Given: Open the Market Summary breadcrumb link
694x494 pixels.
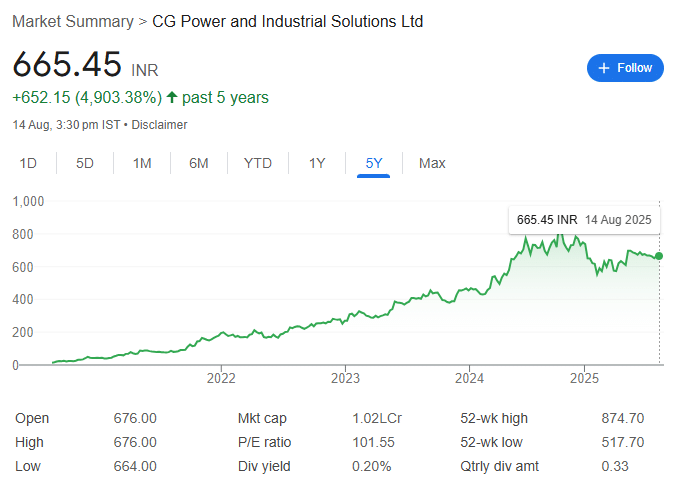Looking at the screenshot, I should pyautogui.click(x=73, y=22).
